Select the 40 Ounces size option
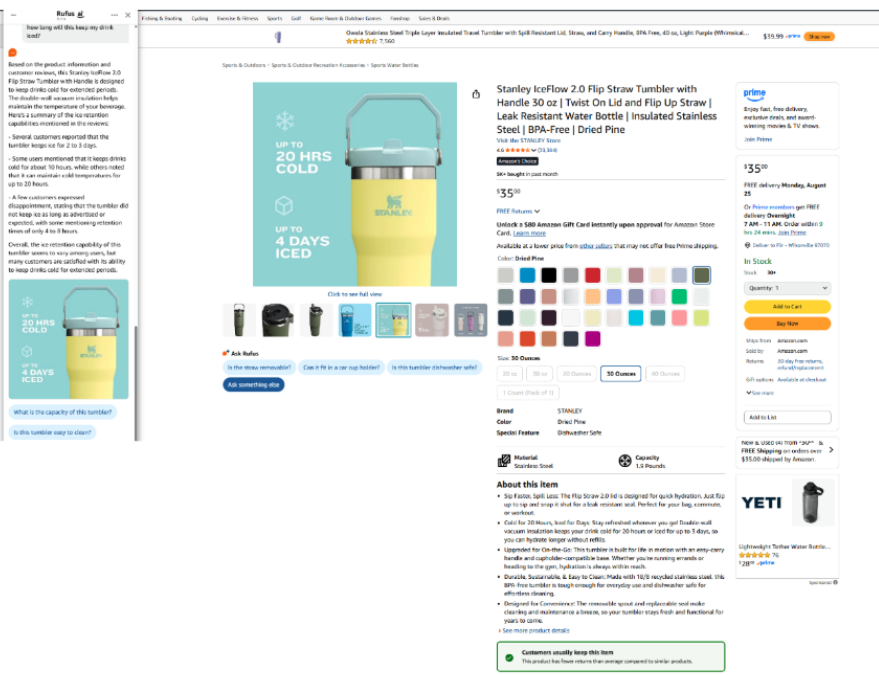The width and height of the screenshot is (879, 675). [665, 374]
